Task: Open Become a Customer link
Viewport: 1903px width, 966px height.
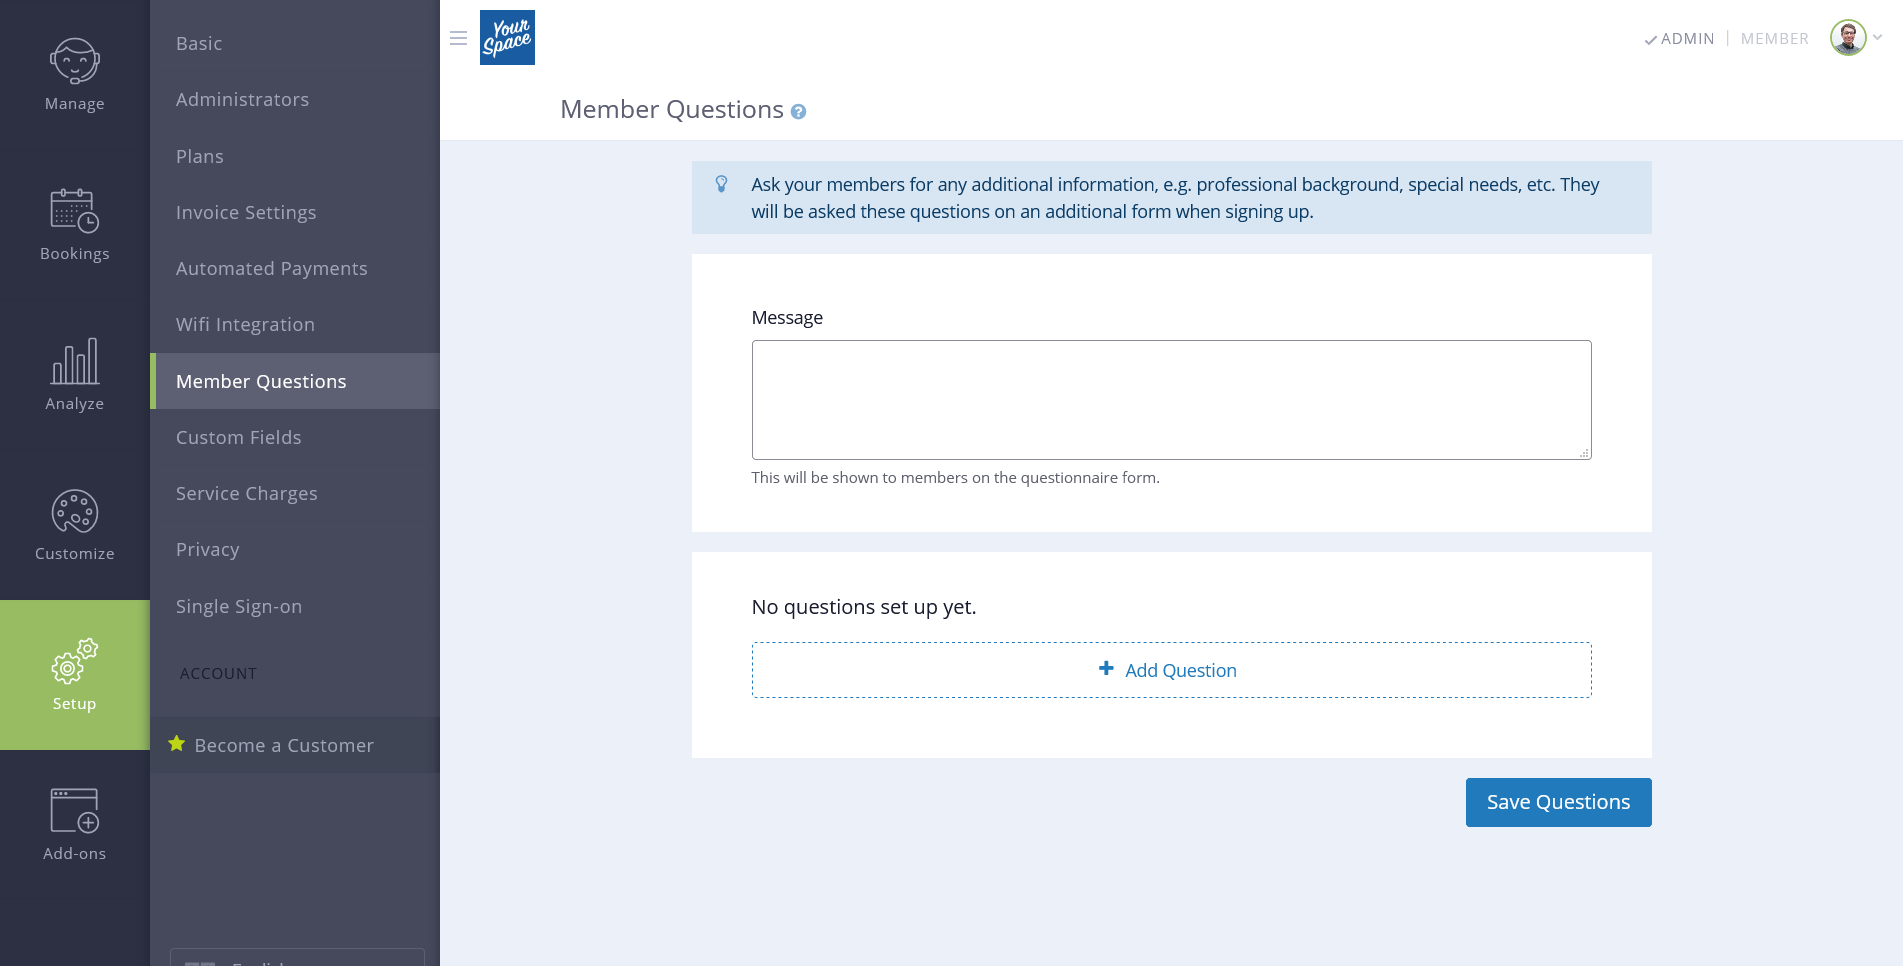Action: (x=283, y=745)
